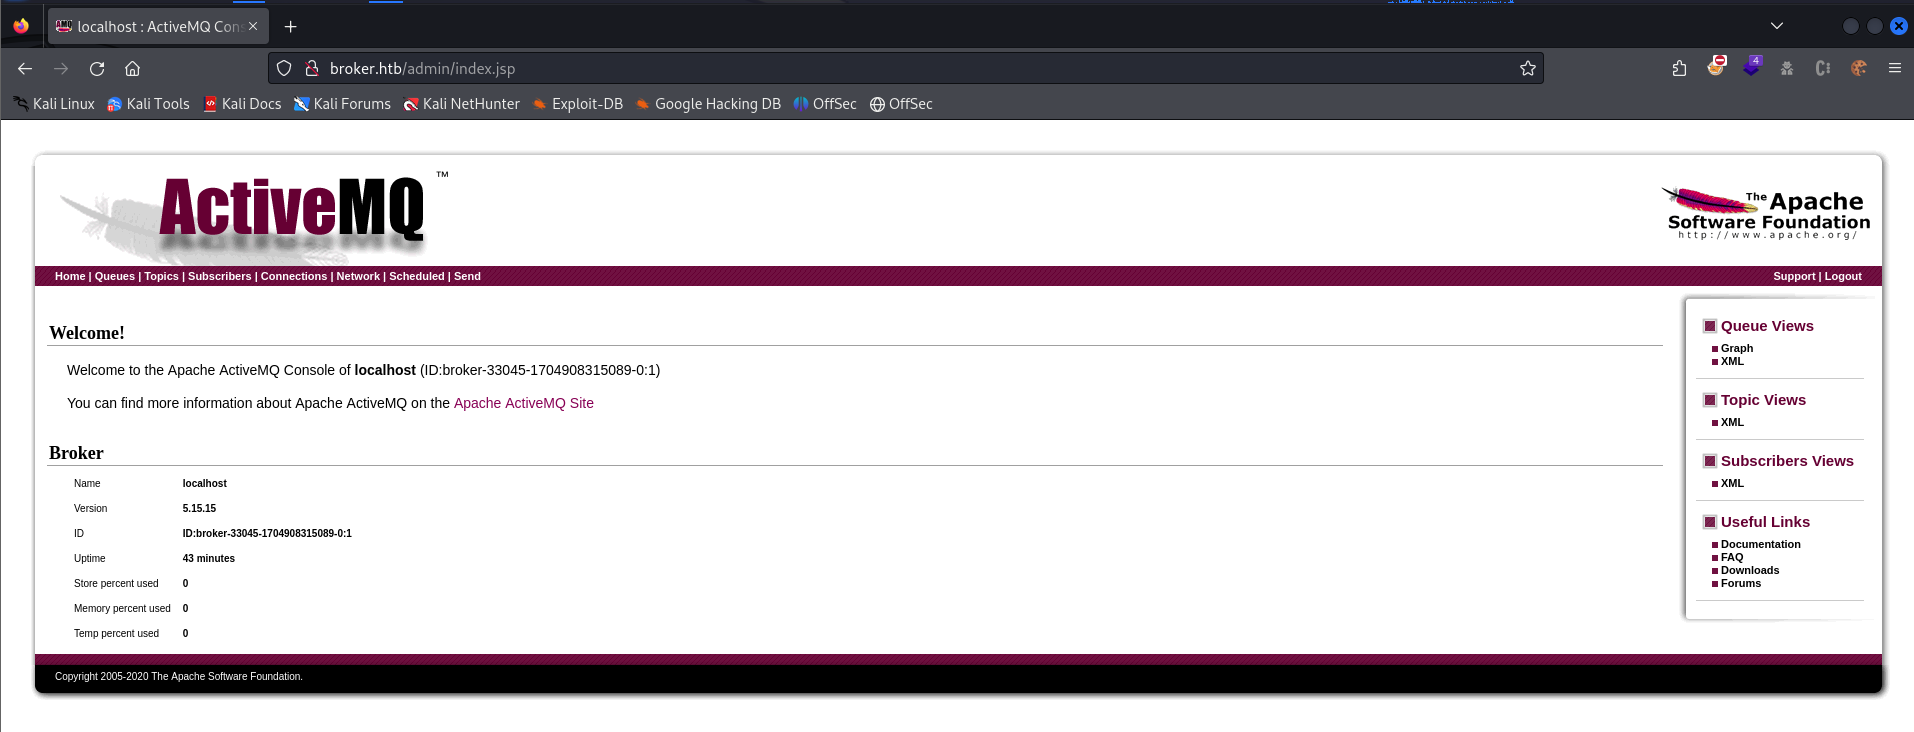1914x732 pixels.
Task: Click the Apache Software Foundation logo
Action: pyautogui.click(x=1766, y=213)
